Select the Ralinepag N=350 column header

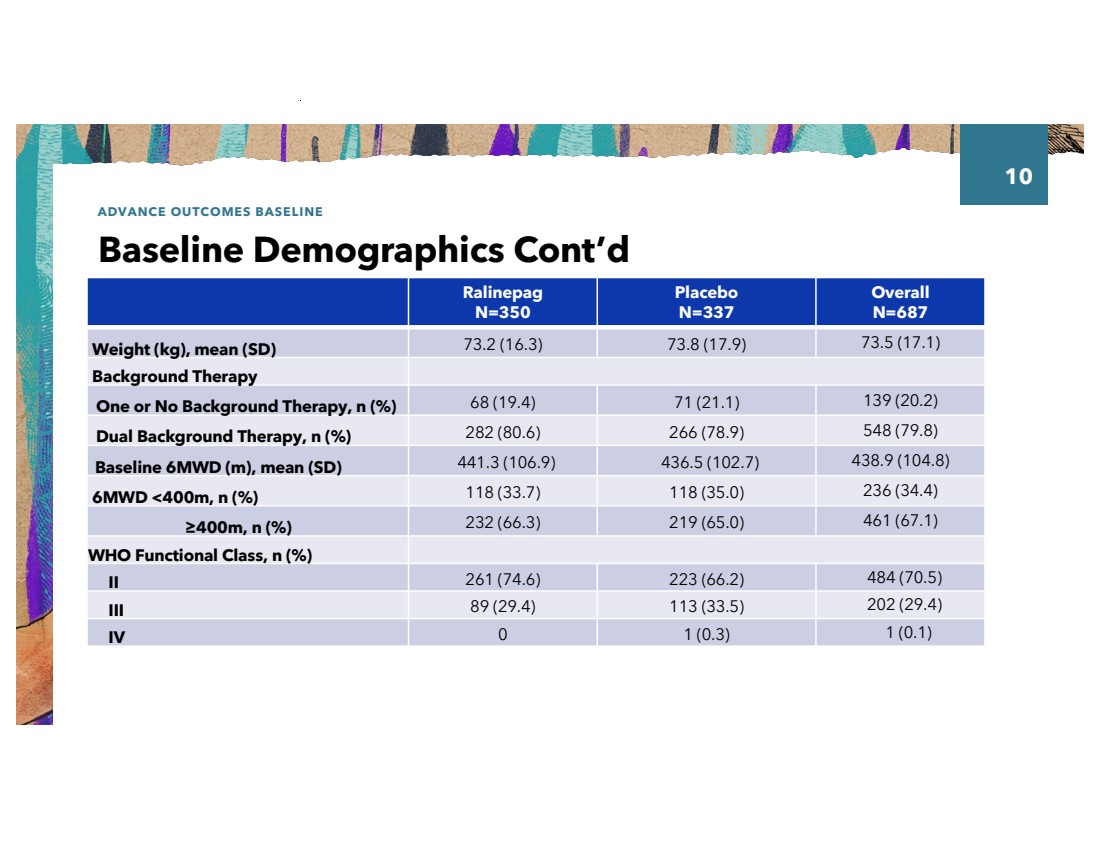click(x=502, y=302)
